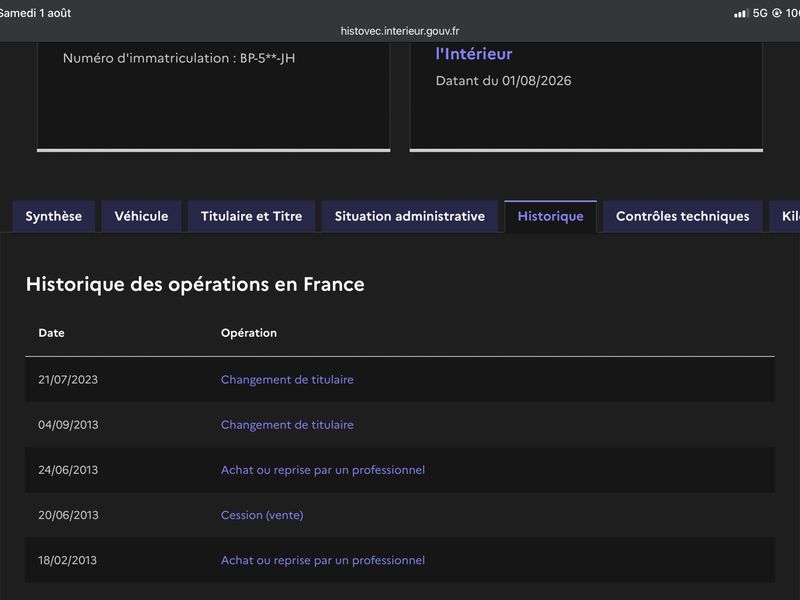The height and width of the screenshot is (600, 800).
Task: Click the Opération column header
Action: (249, 333)
